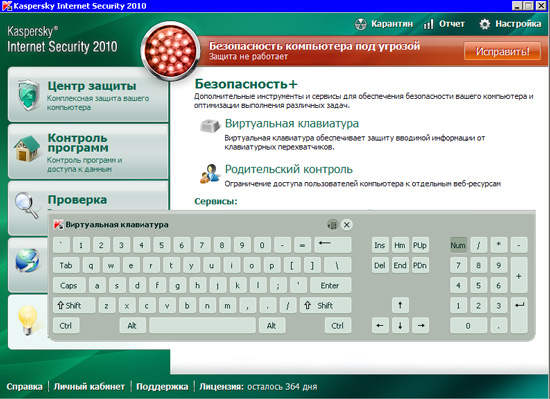
Task: Toggle the Caps key on virtual keyboard
Action: [69, 285]
